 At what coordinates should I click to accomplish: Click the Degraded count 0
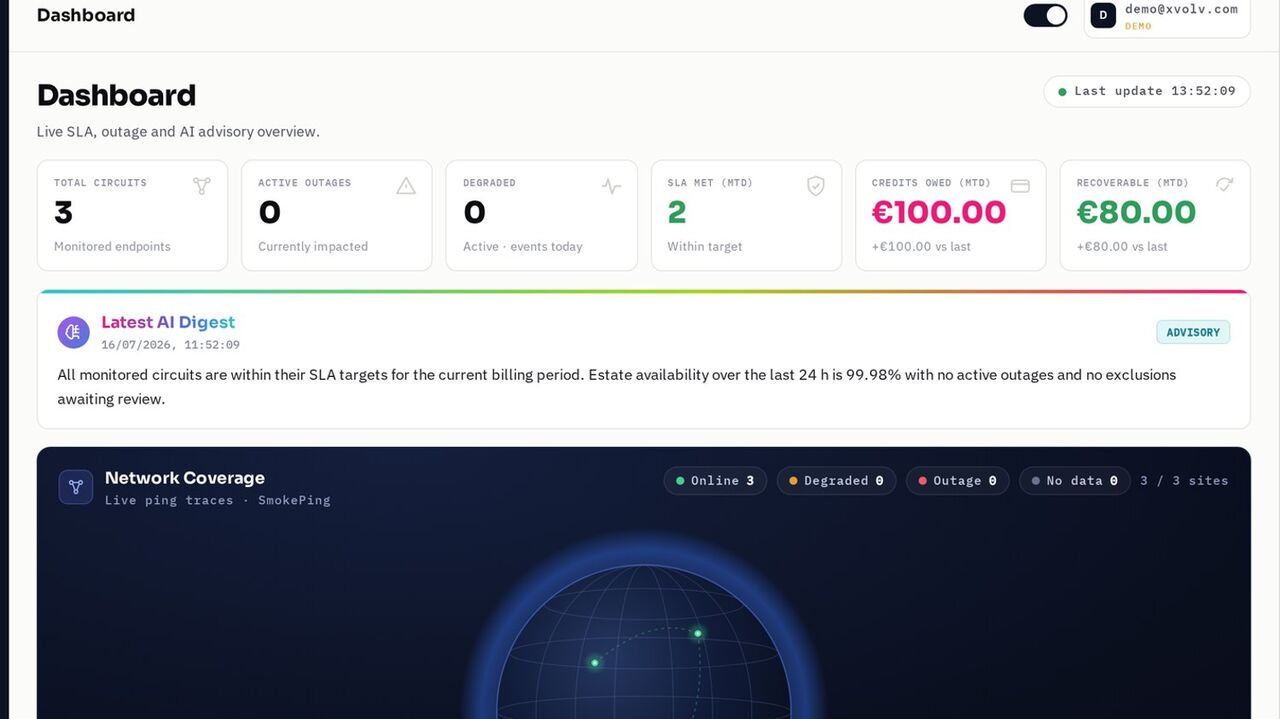coord(474,212)
